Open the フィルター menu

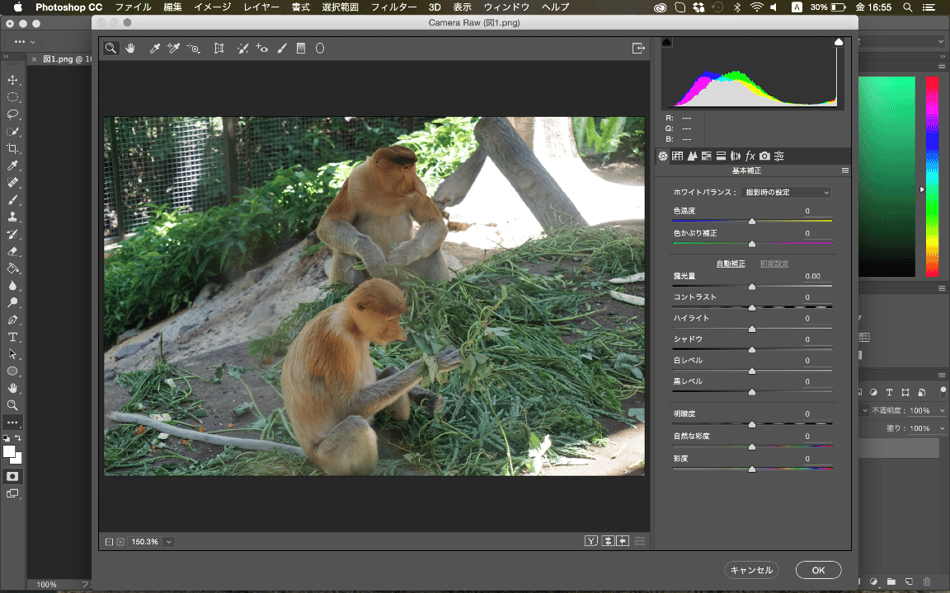click(393, 7)
